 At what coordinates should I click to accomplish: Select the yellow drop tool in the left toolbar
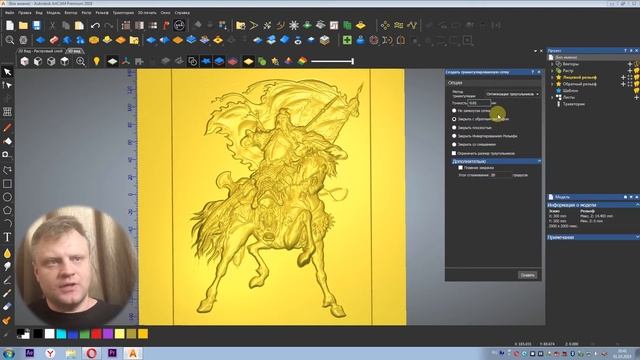click(7, 253)
